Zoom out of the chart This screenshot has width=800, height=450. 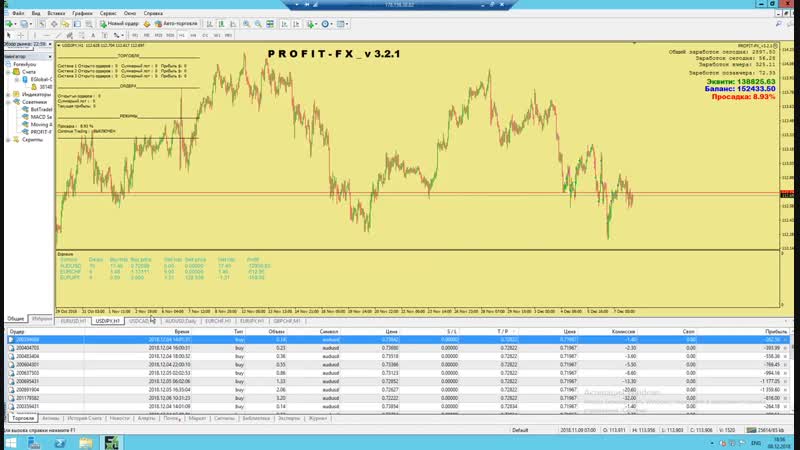[258, 24]
